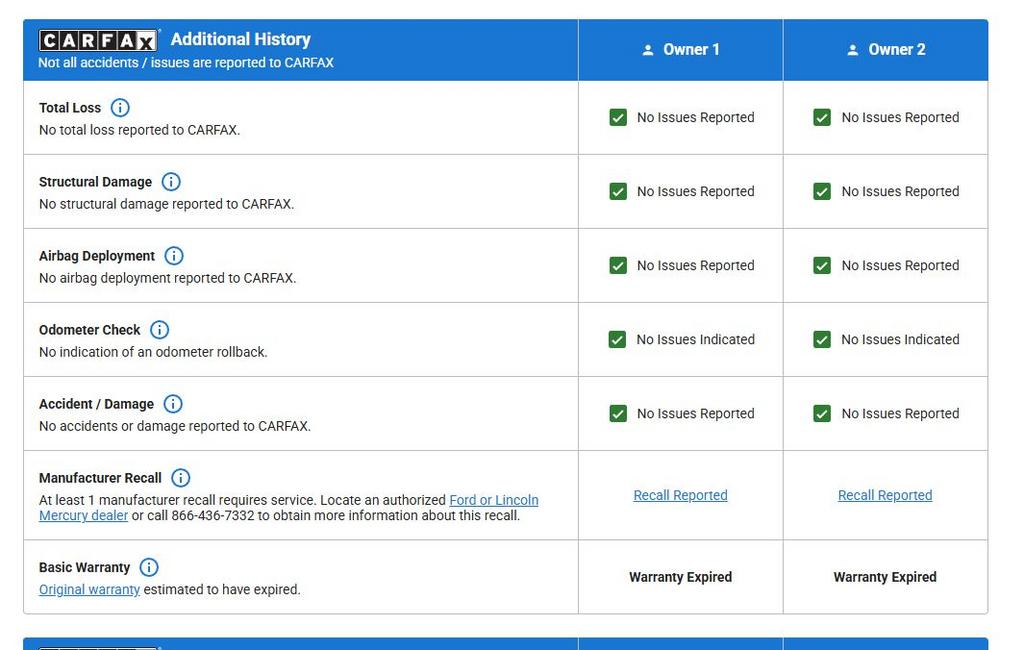Open Recall Reported link under Owner 1
The width and height of the screenshot is (1024, 650).
point(680,495)
